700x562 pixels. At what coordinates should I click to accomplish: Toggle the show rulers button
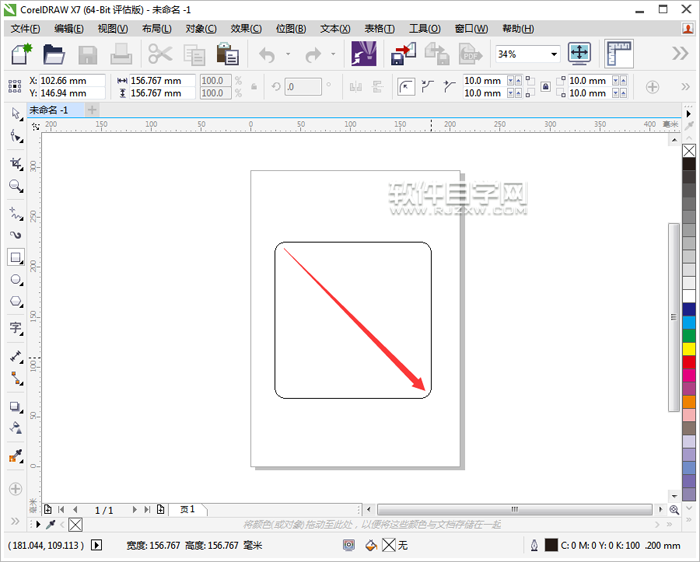pos(619,54)
